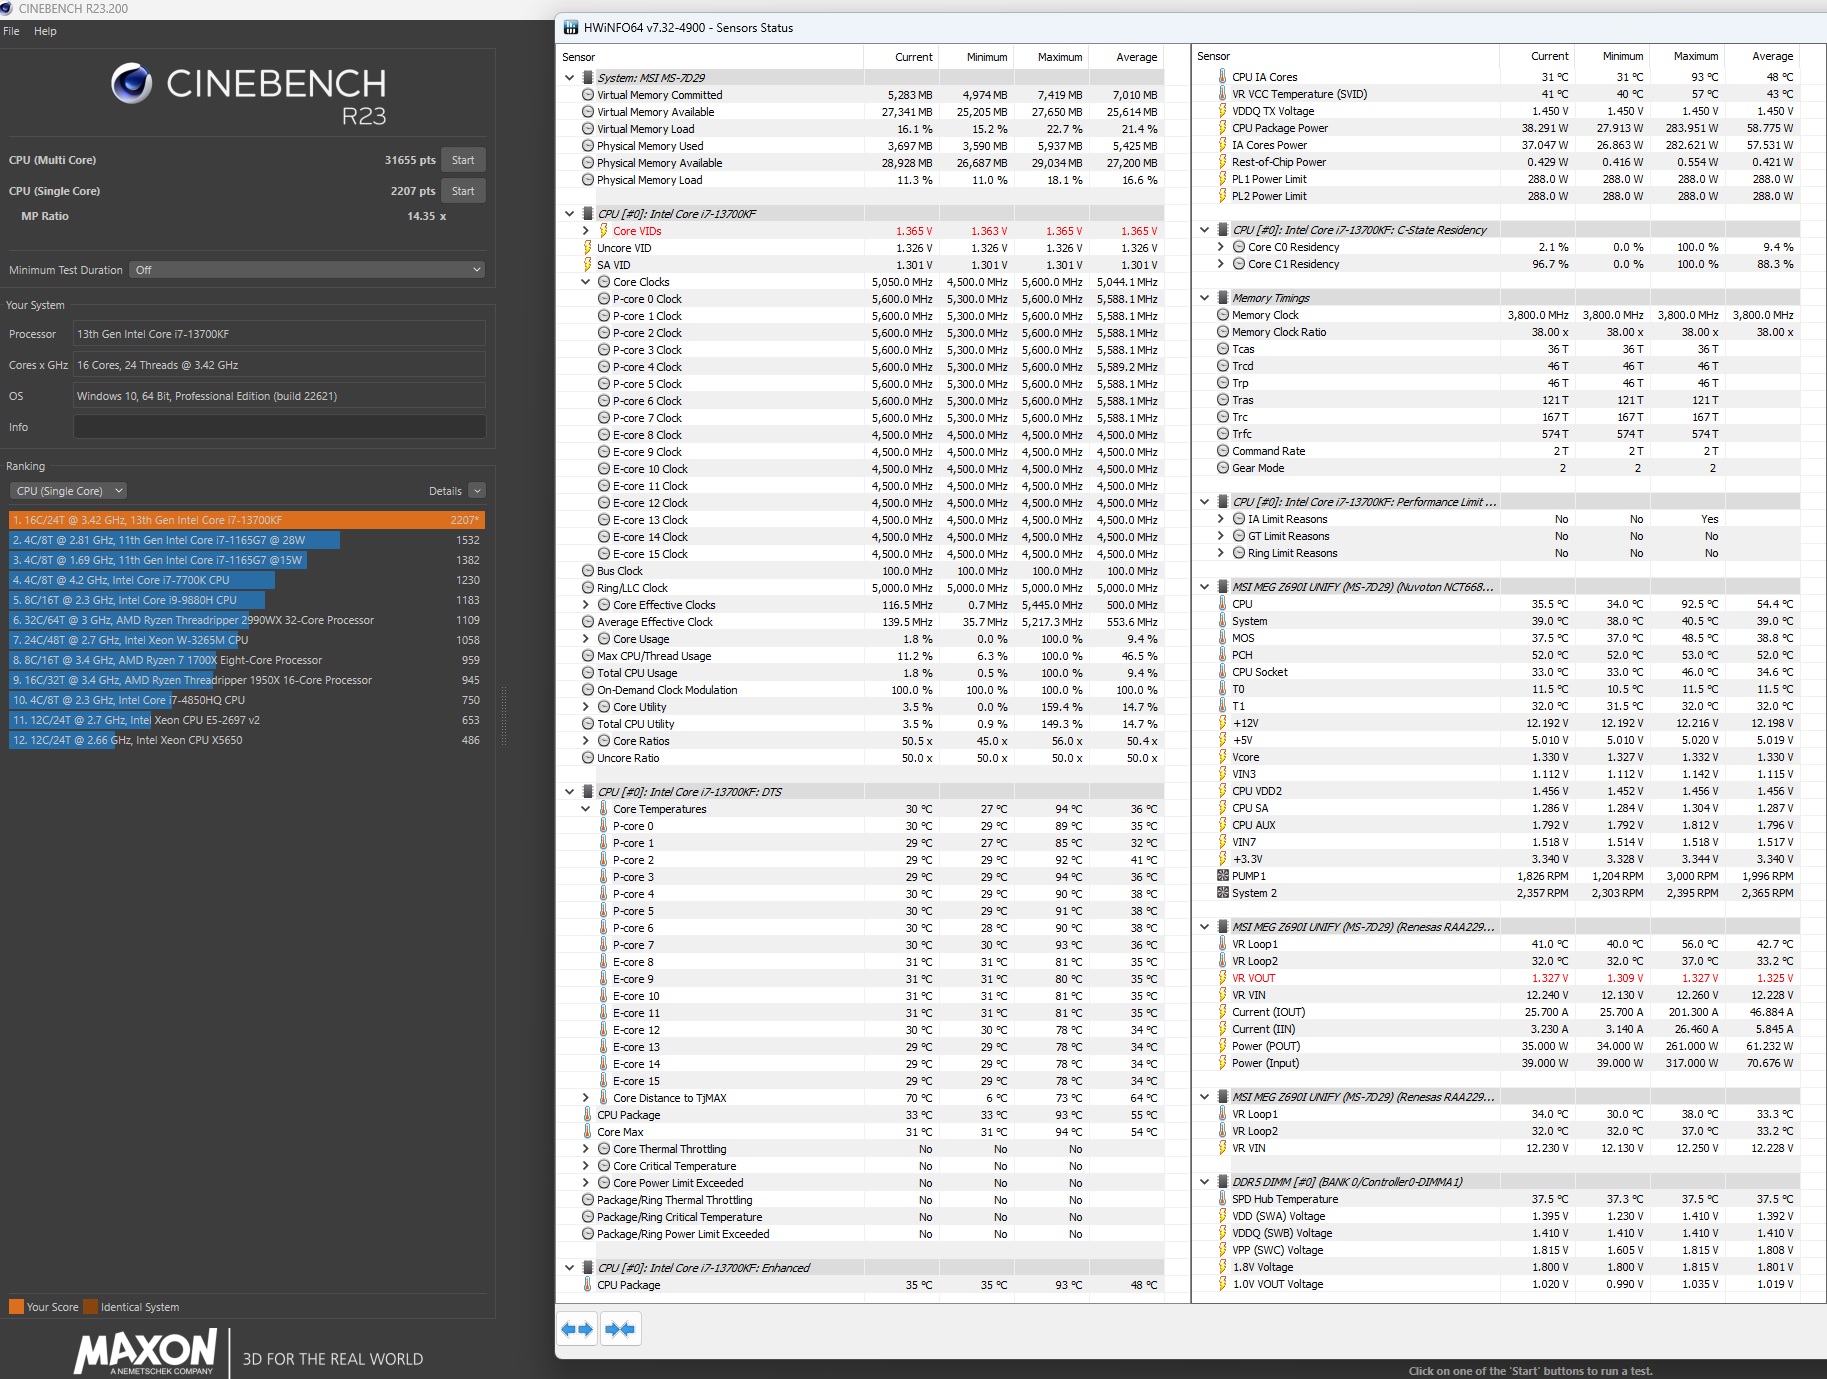Screen dimensions: 1827x1379
Task: Start the CPU (Multi Core) test
Action: click(x=463, y=160)
